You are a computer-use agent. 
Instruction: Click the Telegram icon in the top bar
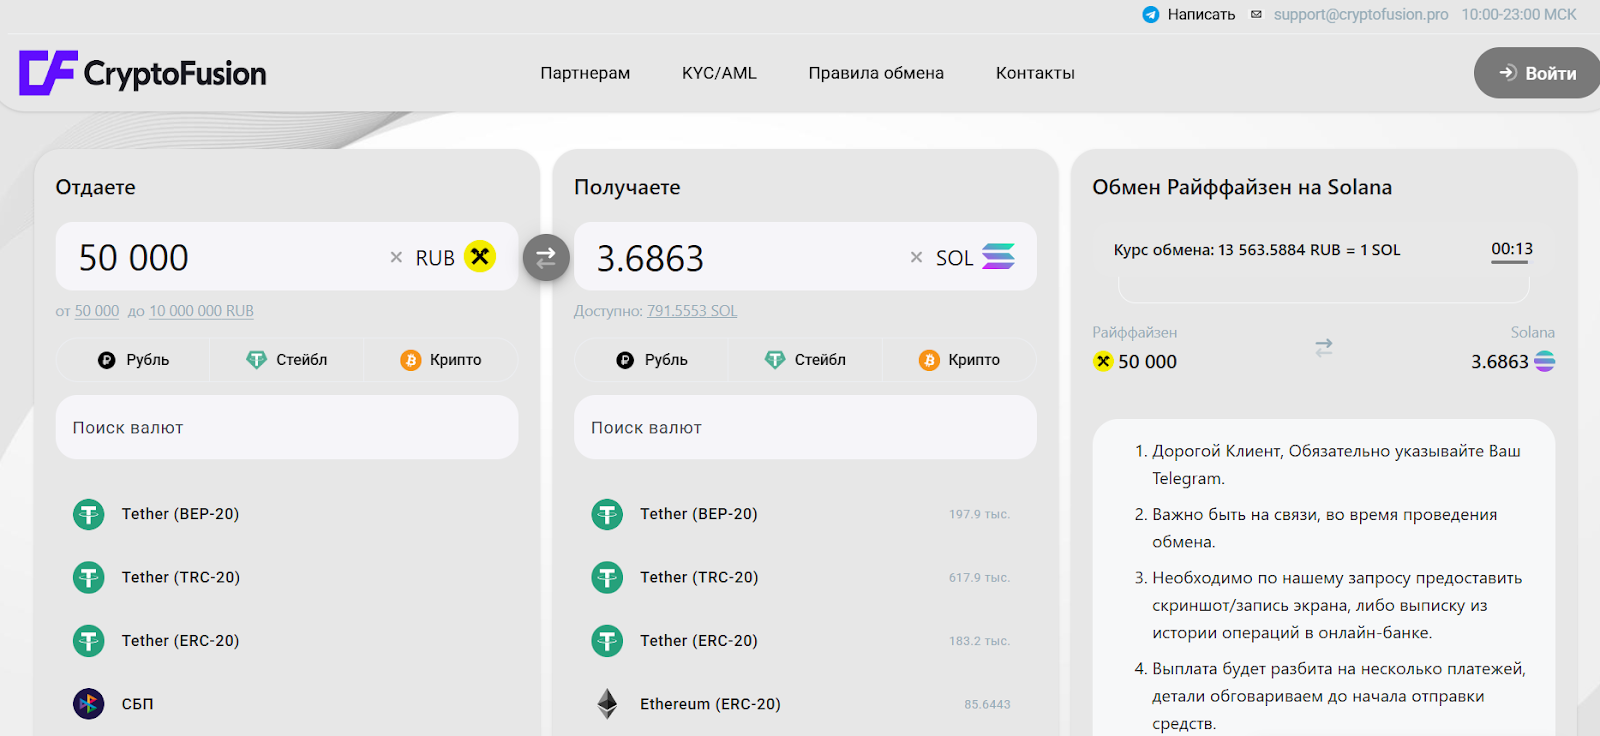[1151, 15]
